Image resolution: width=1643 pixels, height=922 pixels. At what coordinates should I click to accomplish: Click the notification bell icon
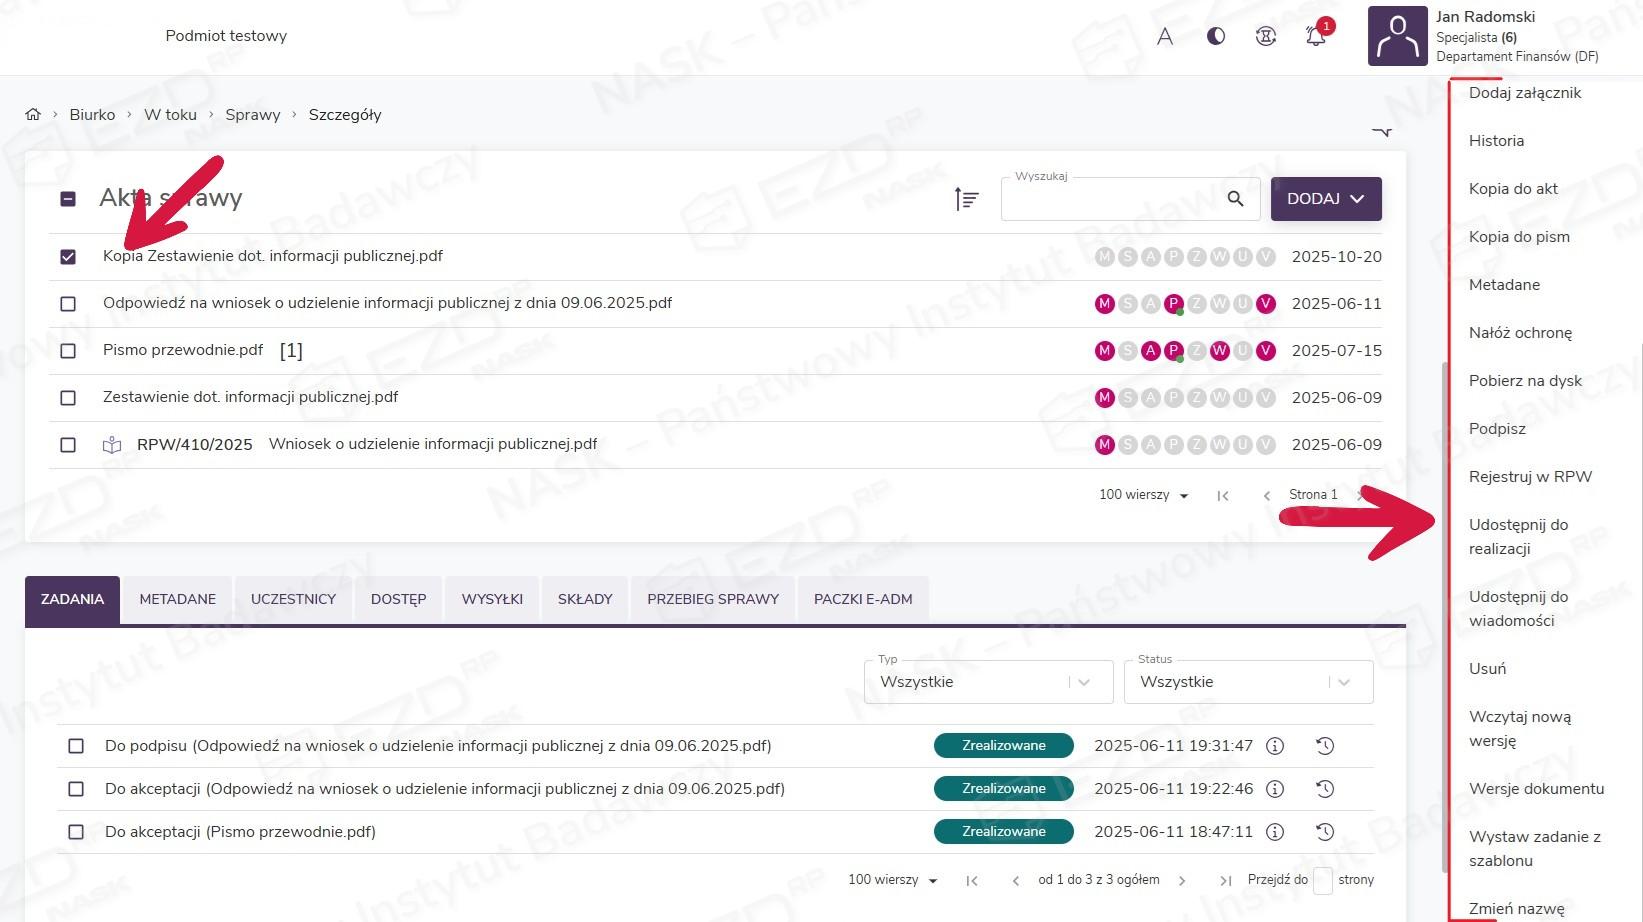[x=1316, y=36]
